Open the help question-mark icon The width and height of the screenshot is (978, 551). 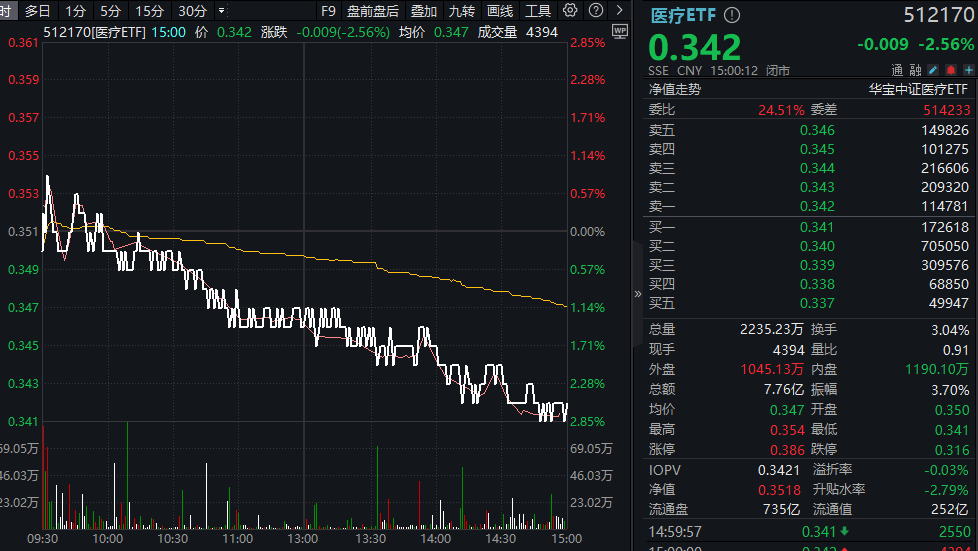[x=596, y=10]
